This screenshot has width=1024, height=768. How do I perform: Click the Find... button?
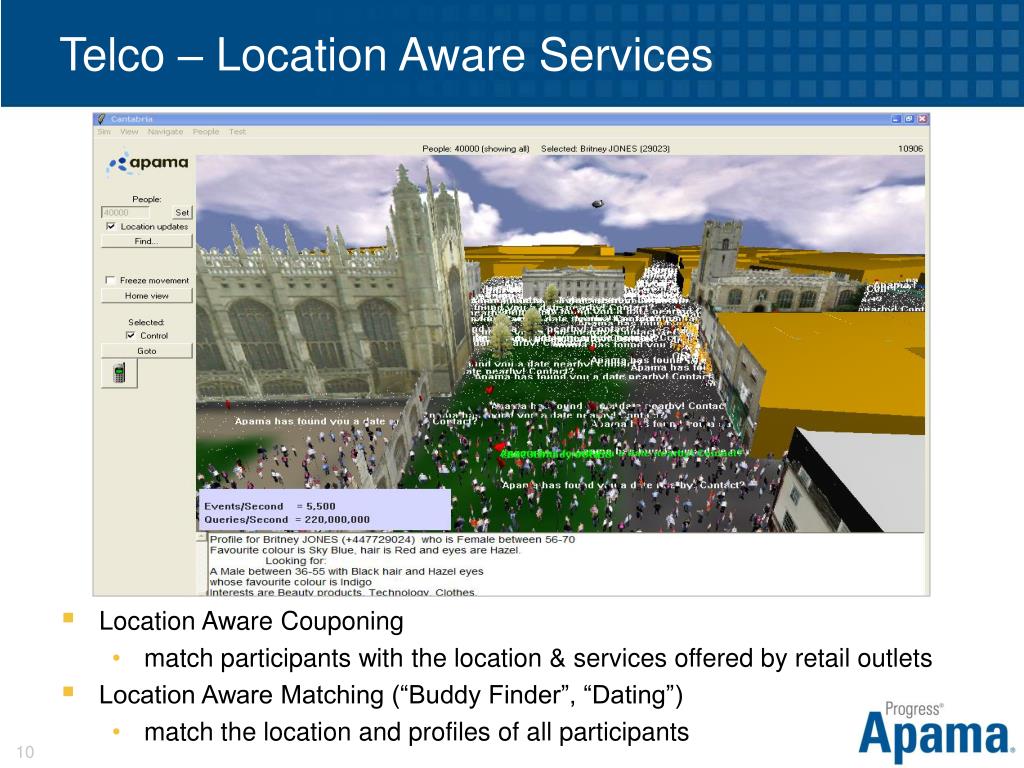click(x=146, y=241)
